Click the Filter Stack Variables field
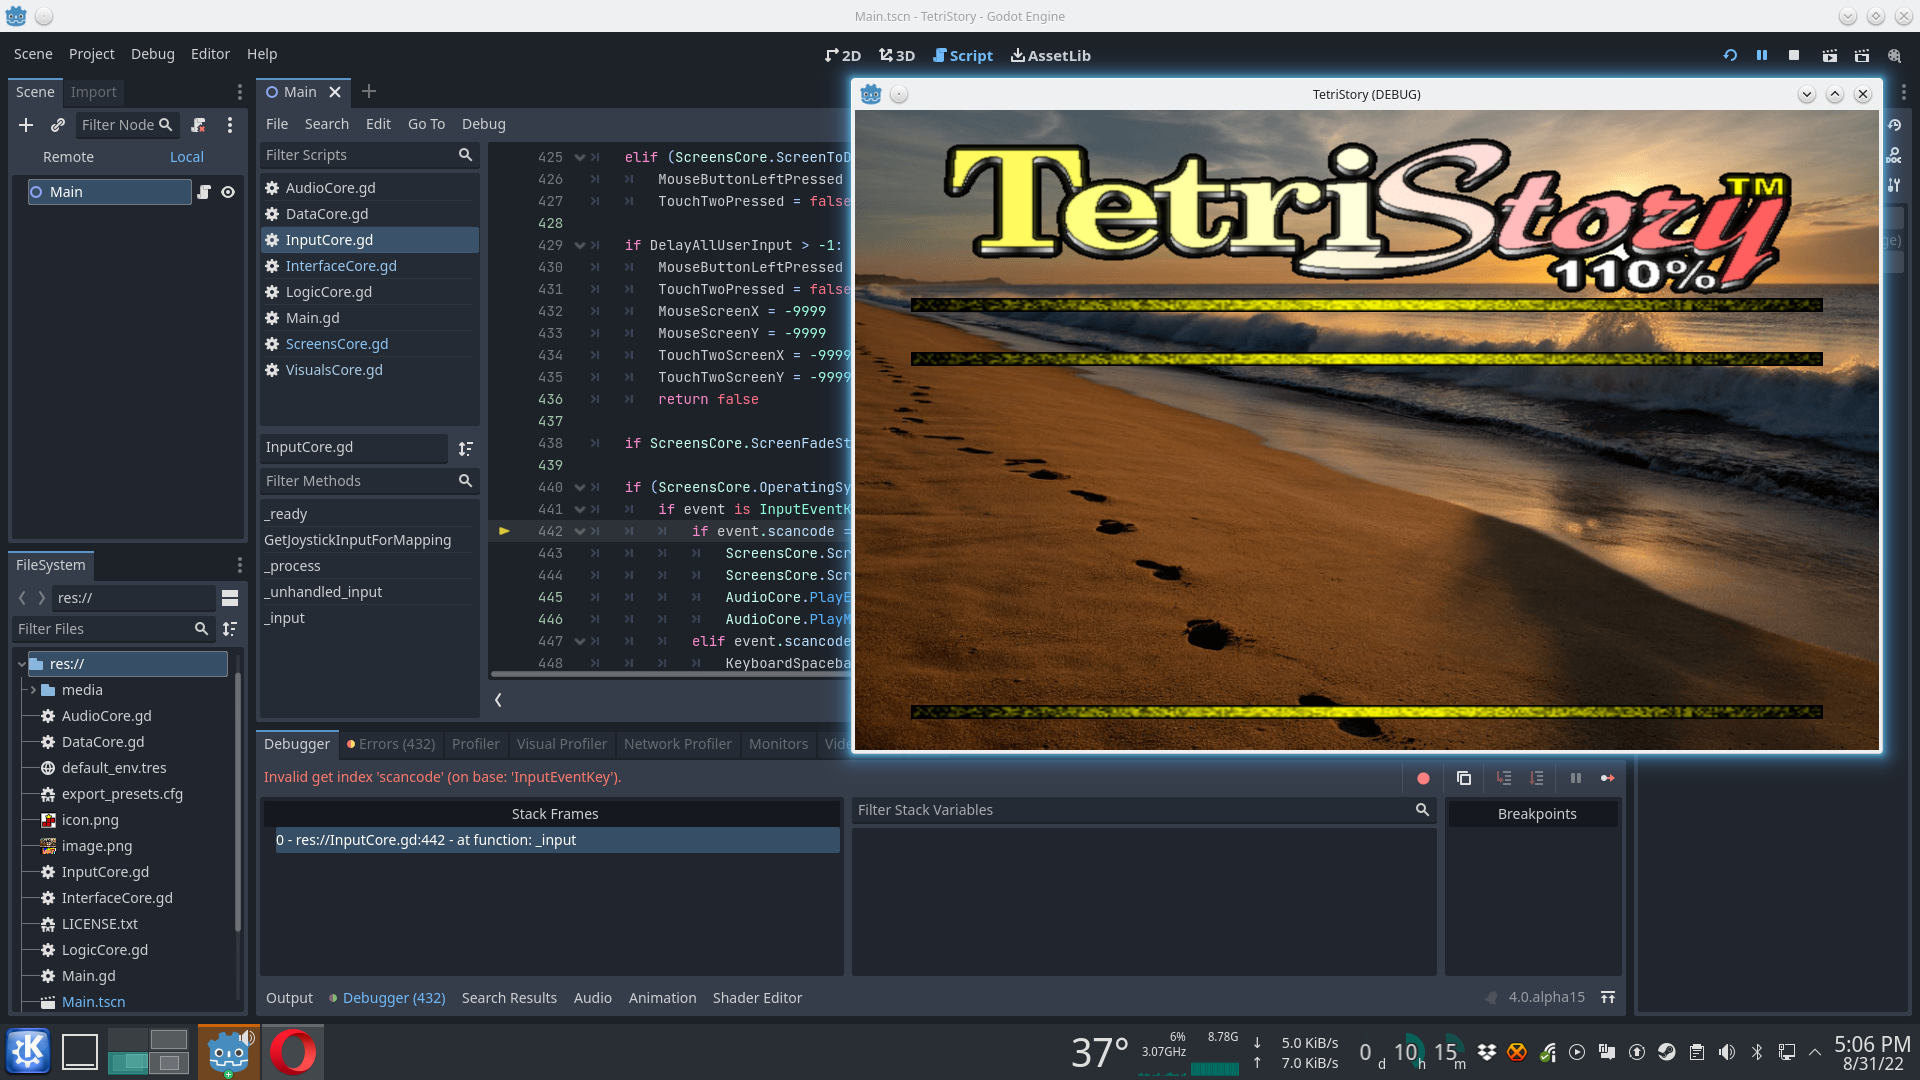 coord(1143,810)
